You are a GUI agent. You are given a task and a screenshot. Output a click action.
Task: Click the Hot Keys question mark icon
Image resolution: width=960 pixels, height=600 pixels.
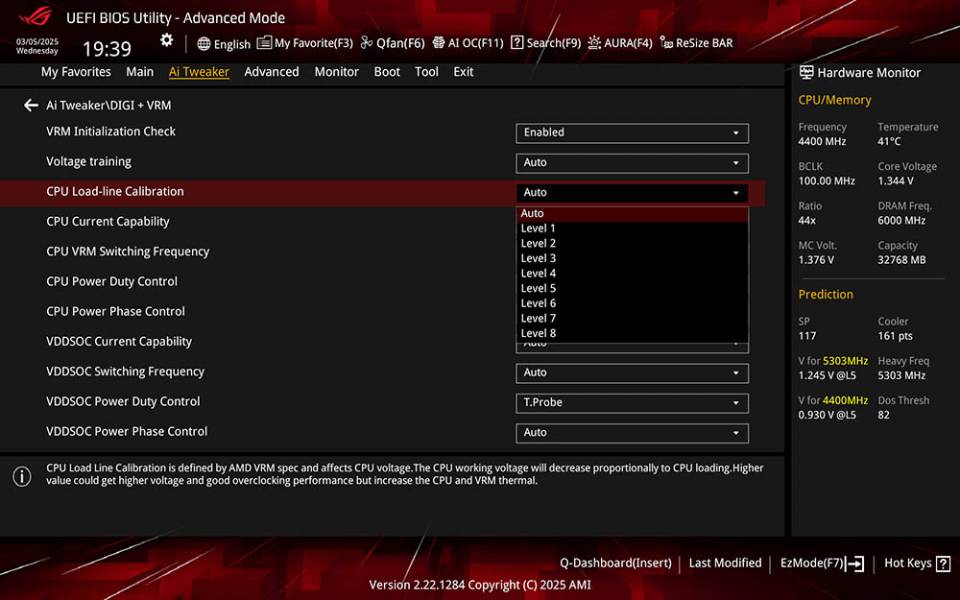(x=943, y=563)
